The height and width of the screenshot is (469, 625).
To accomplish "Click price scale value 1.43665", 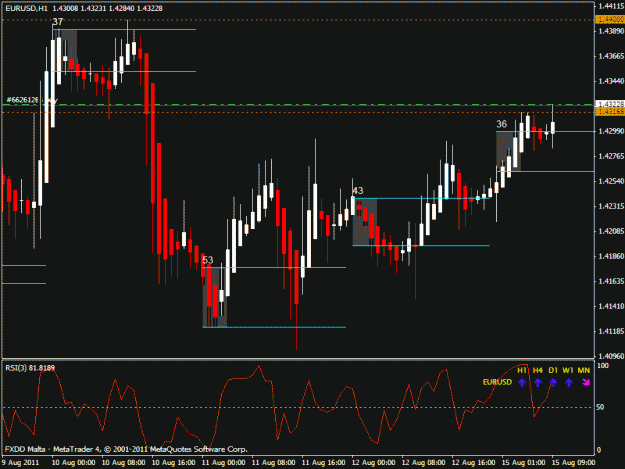I will tap(611, 56).
